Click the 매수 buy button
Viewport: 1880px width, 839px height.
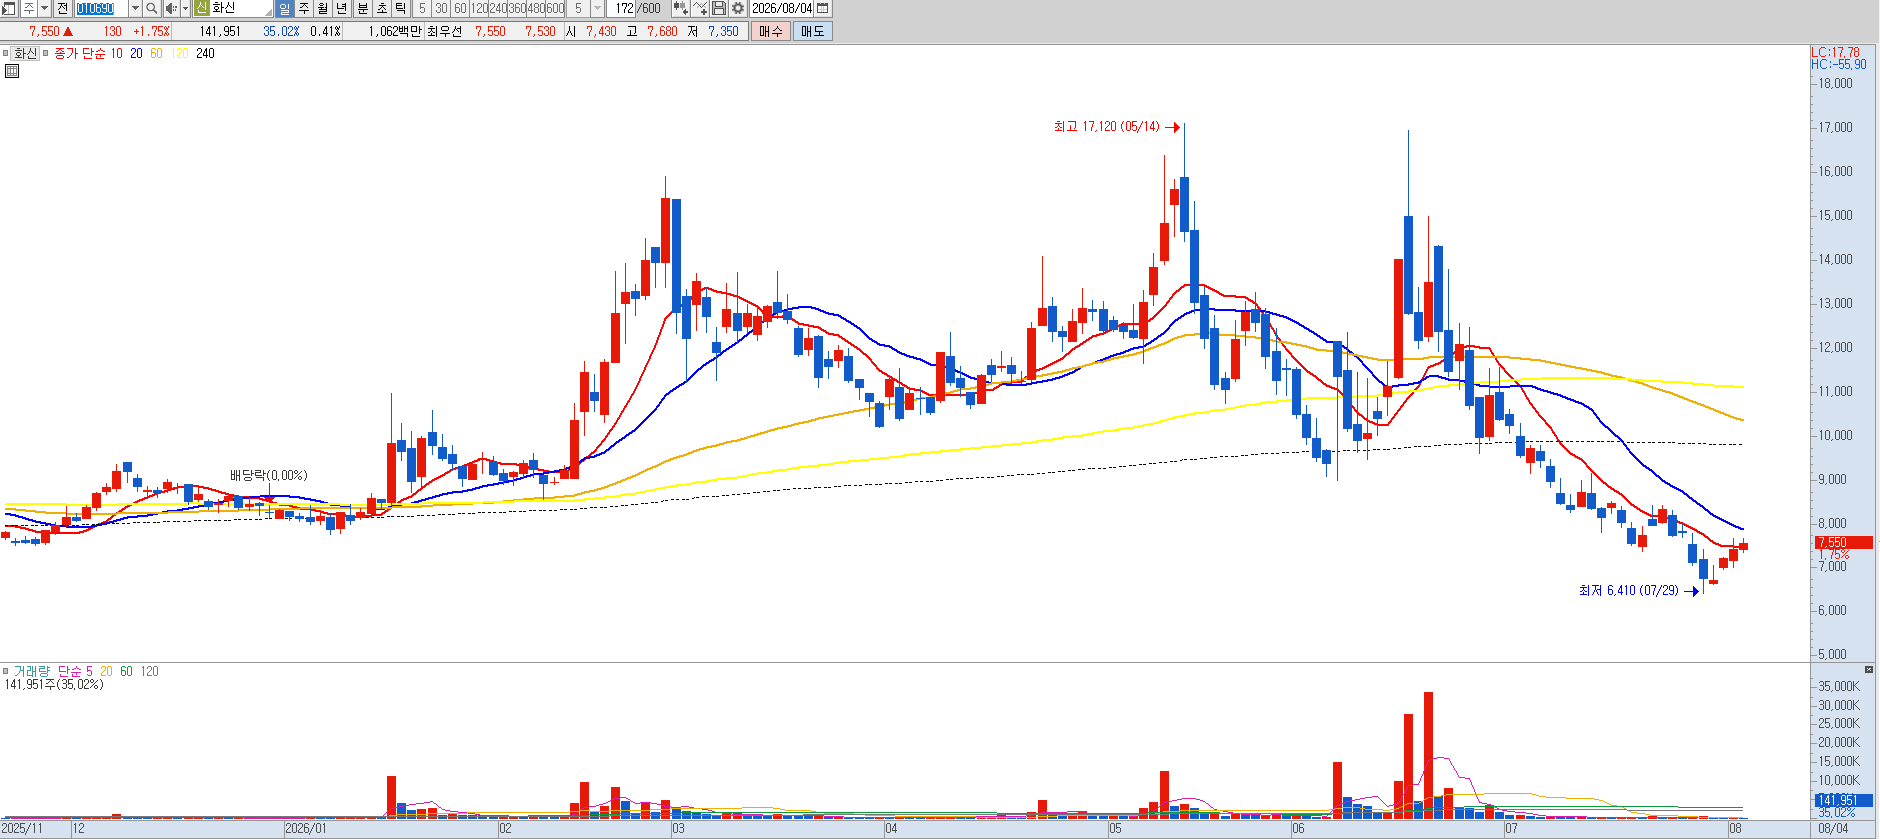click(x=771, y=31)
